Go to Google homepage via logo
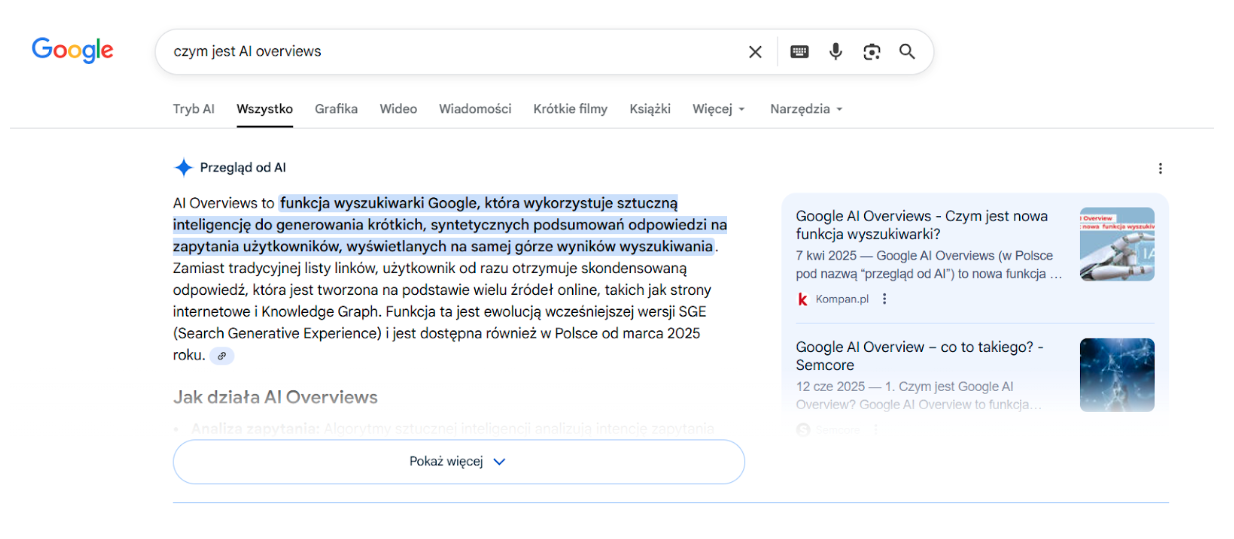Screen dimensions: 1234x539 coord(72,50)
